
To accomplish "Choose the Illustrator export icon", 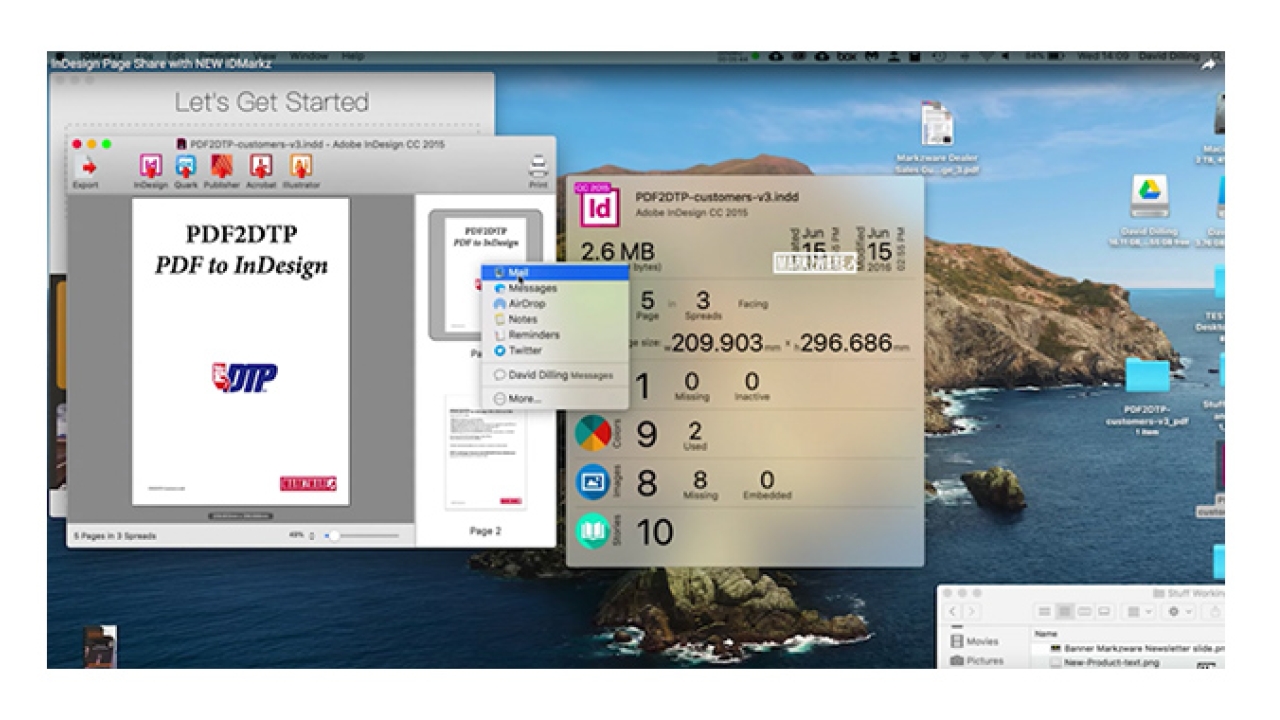I will [301, 166].
